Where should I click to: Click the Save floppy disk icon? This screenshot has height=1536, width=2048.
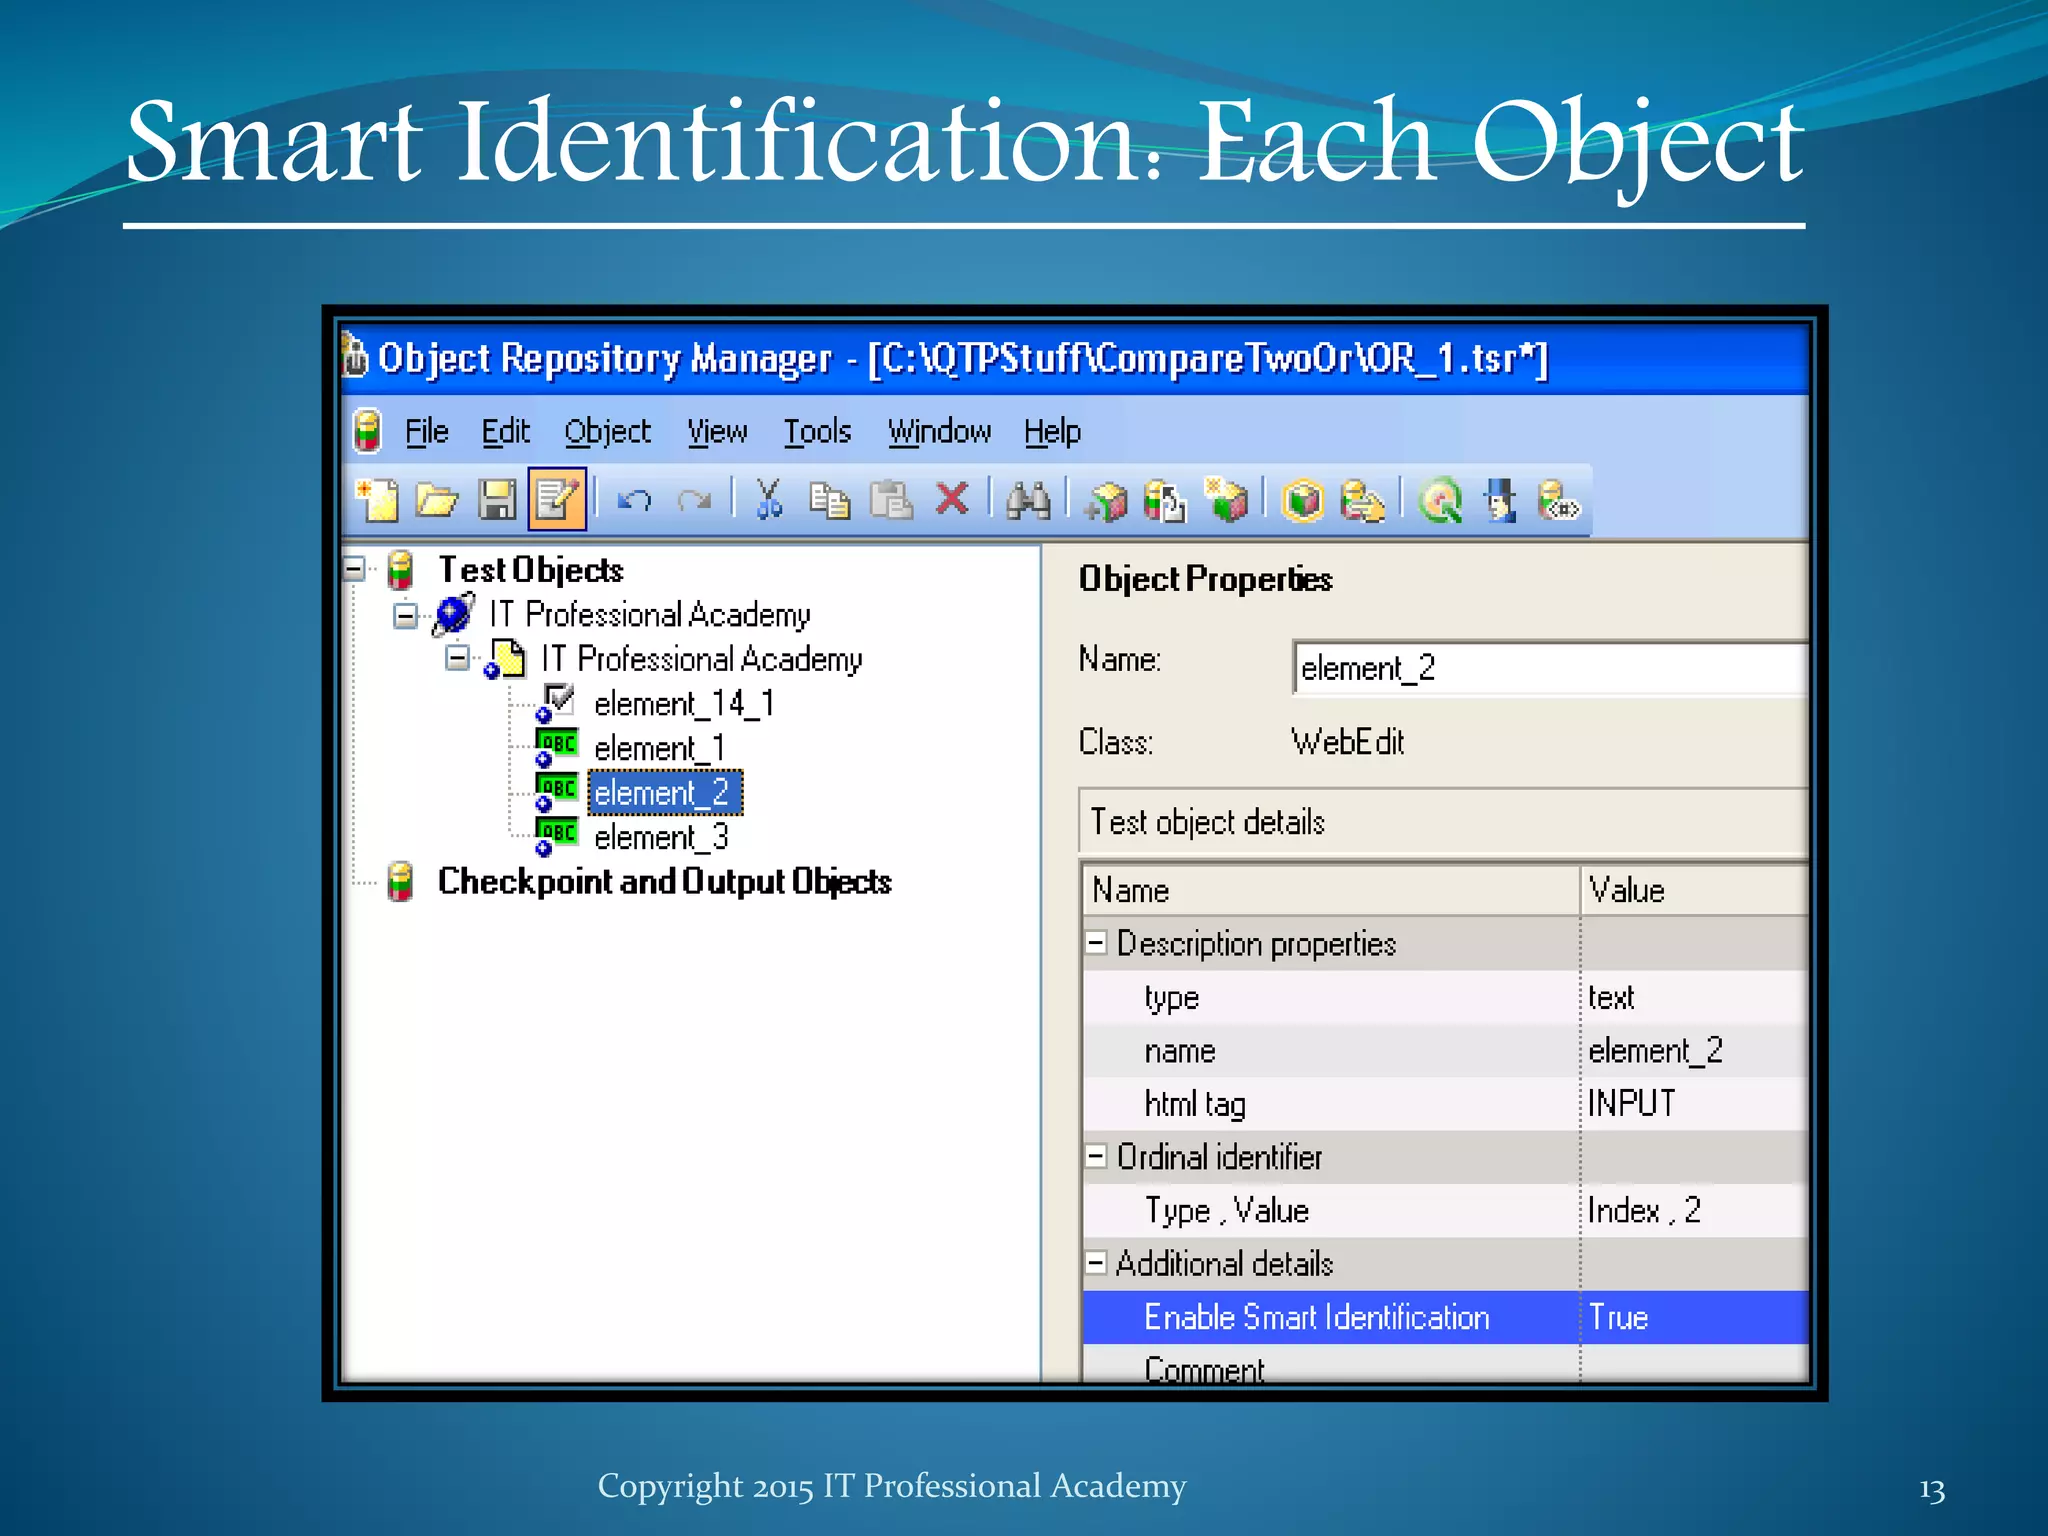click(x=497, y=500)
